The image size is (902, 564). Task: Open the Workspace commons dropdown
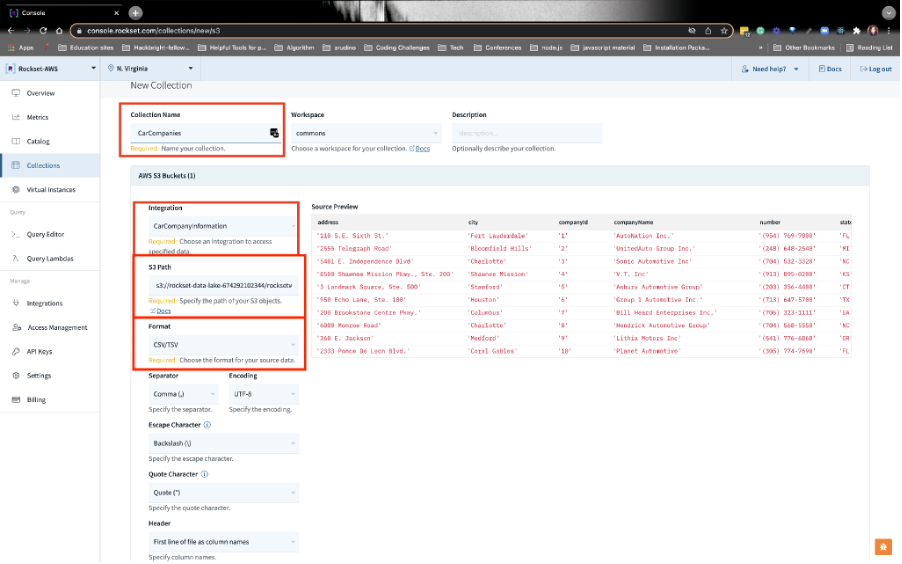coord(366,133)
